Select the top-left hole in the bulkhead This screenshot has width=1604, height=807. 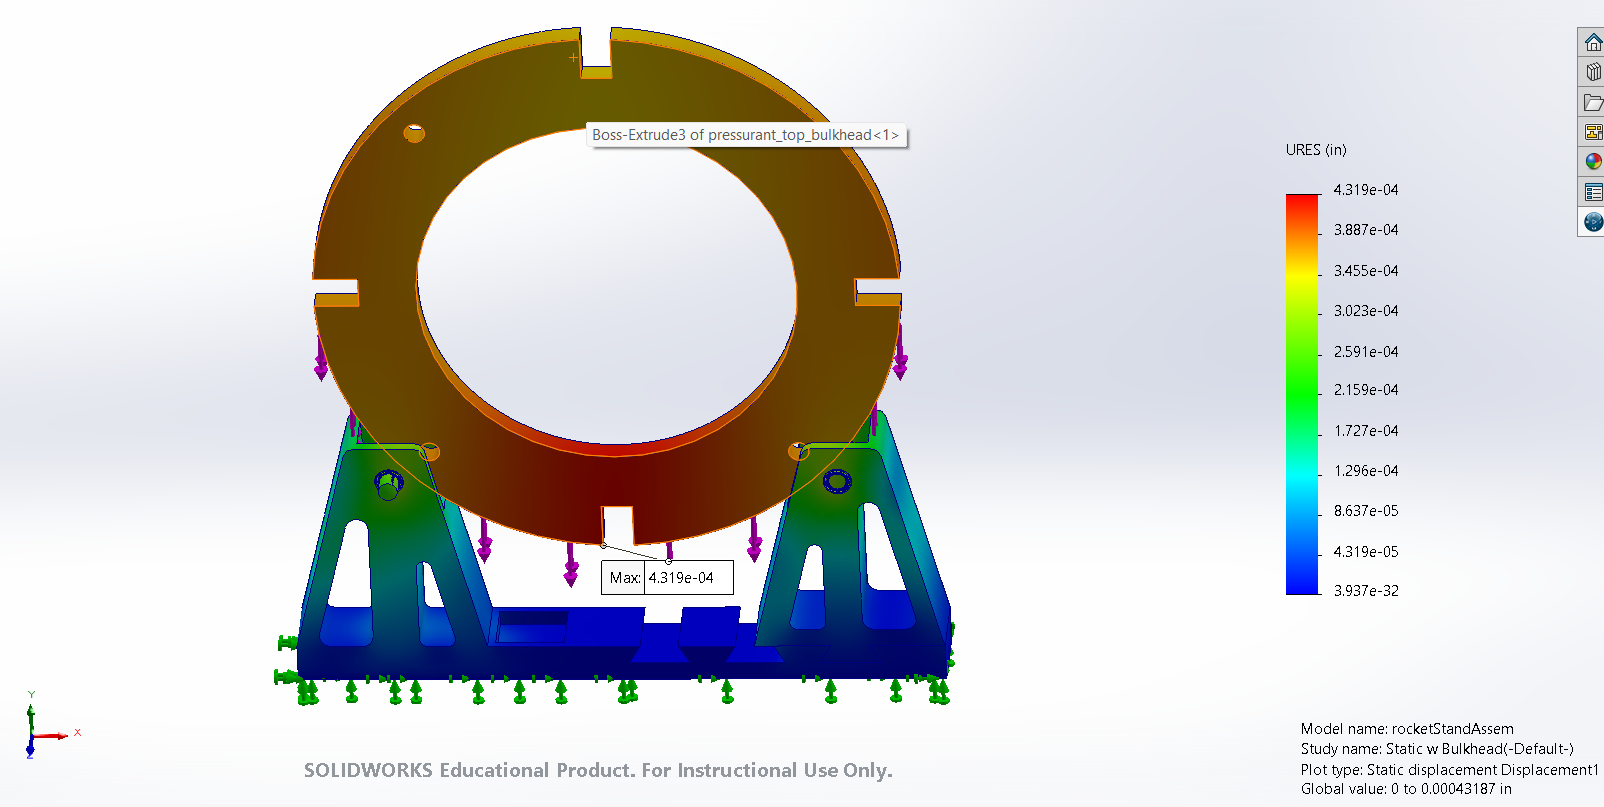pos(414,133)
